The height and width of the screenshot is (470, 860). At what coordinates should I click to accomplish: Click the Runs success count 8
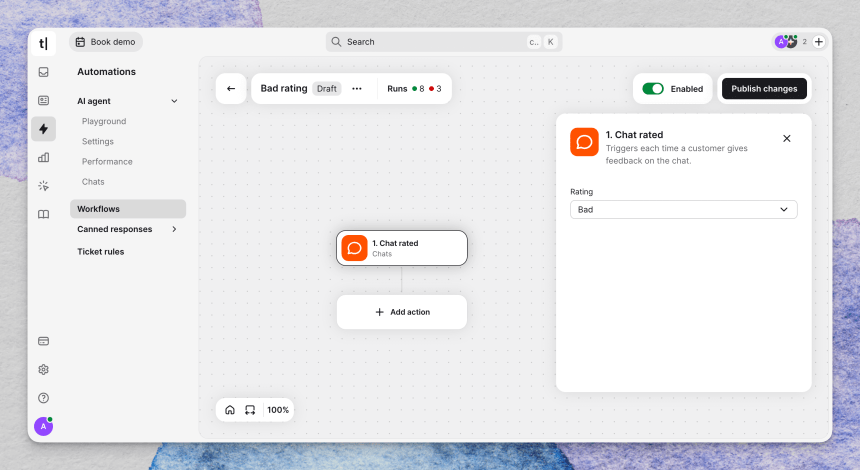coord(418,89)
